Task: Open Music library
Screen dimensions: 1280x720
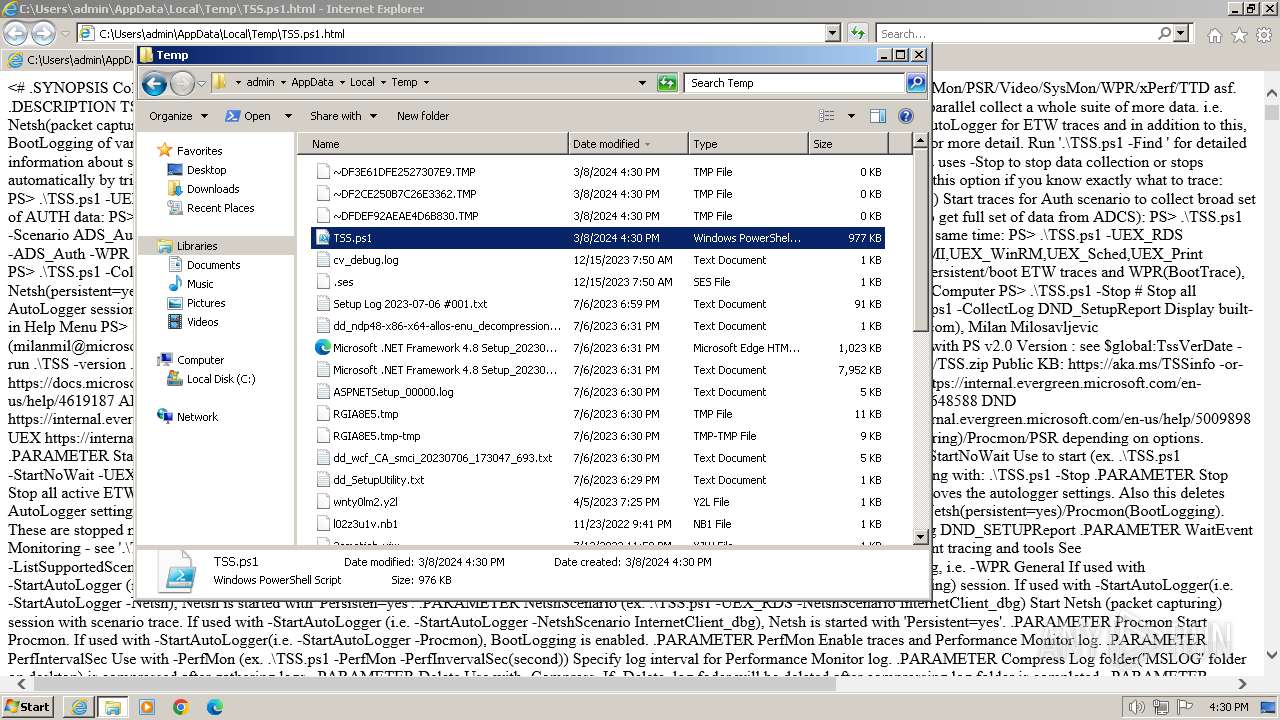Action: 200,284
